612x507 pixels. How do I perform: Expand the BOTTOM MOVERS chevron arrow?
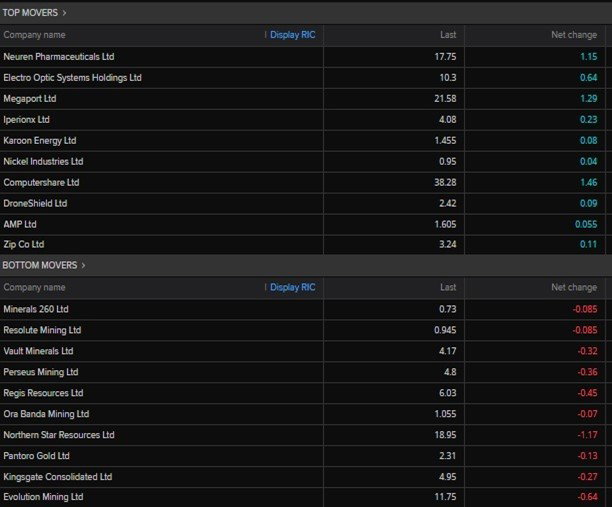point(84,265)
